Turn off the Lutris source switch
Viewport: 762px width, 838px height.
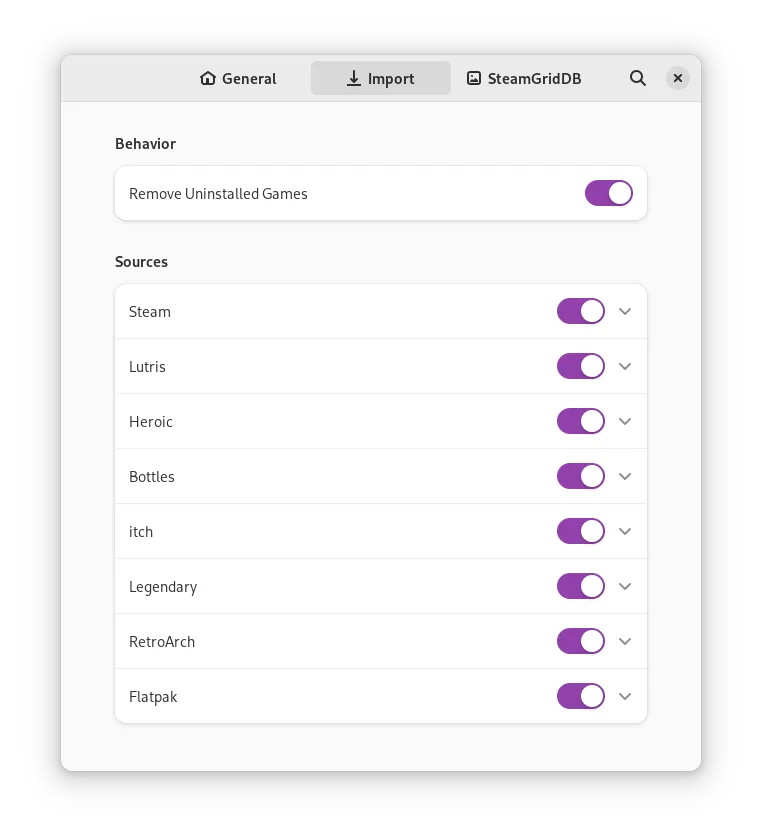(x=581, y=366)
